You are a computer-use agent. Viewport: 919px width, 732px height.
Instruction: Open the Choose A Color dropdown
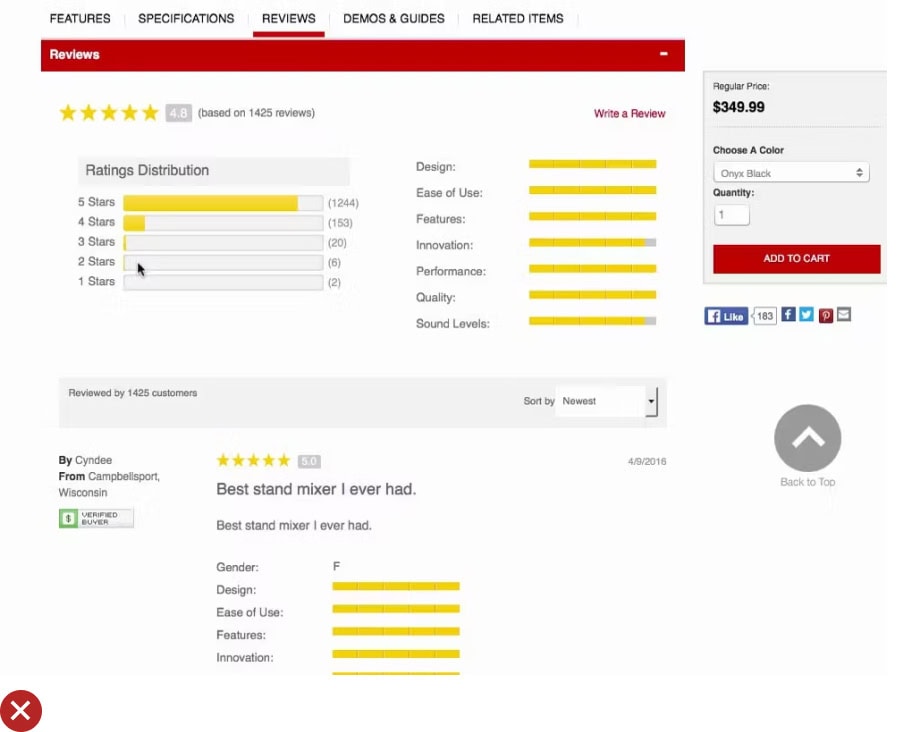click(791, 173)
